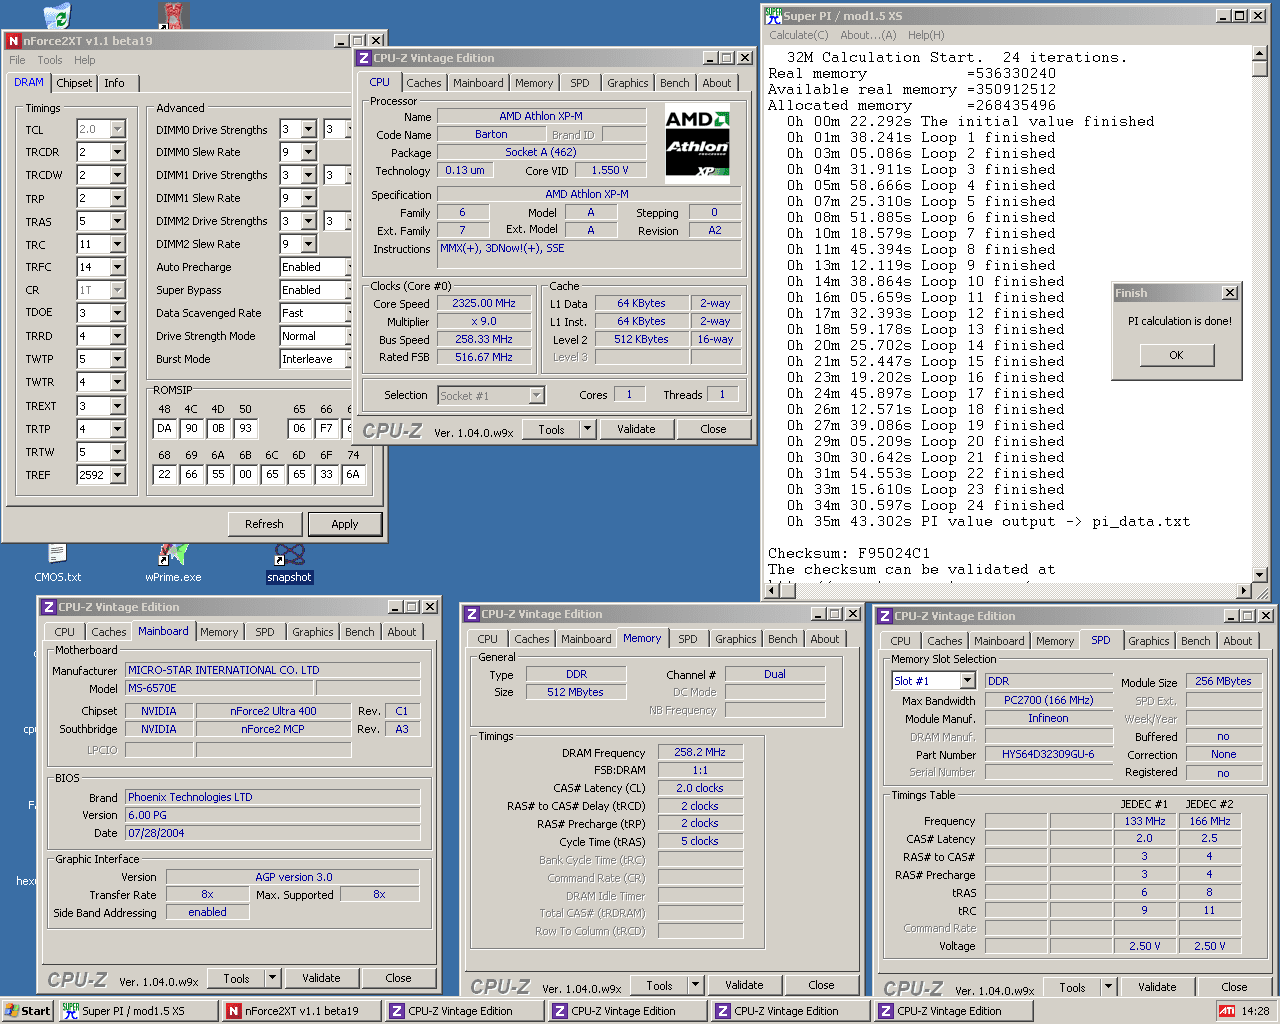Open the Tools menu in nForce2XT
Screen dimensions: 1280x1024
point(50,60)
